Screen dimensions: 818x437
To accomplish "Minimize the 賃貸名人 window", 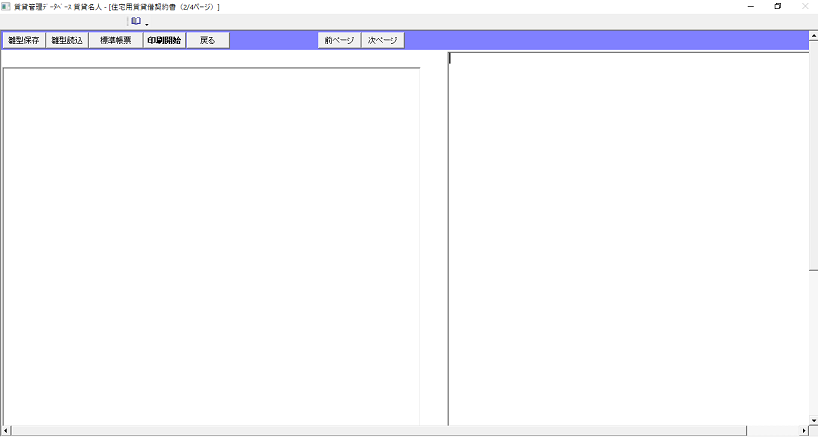I will click(749, 6).
